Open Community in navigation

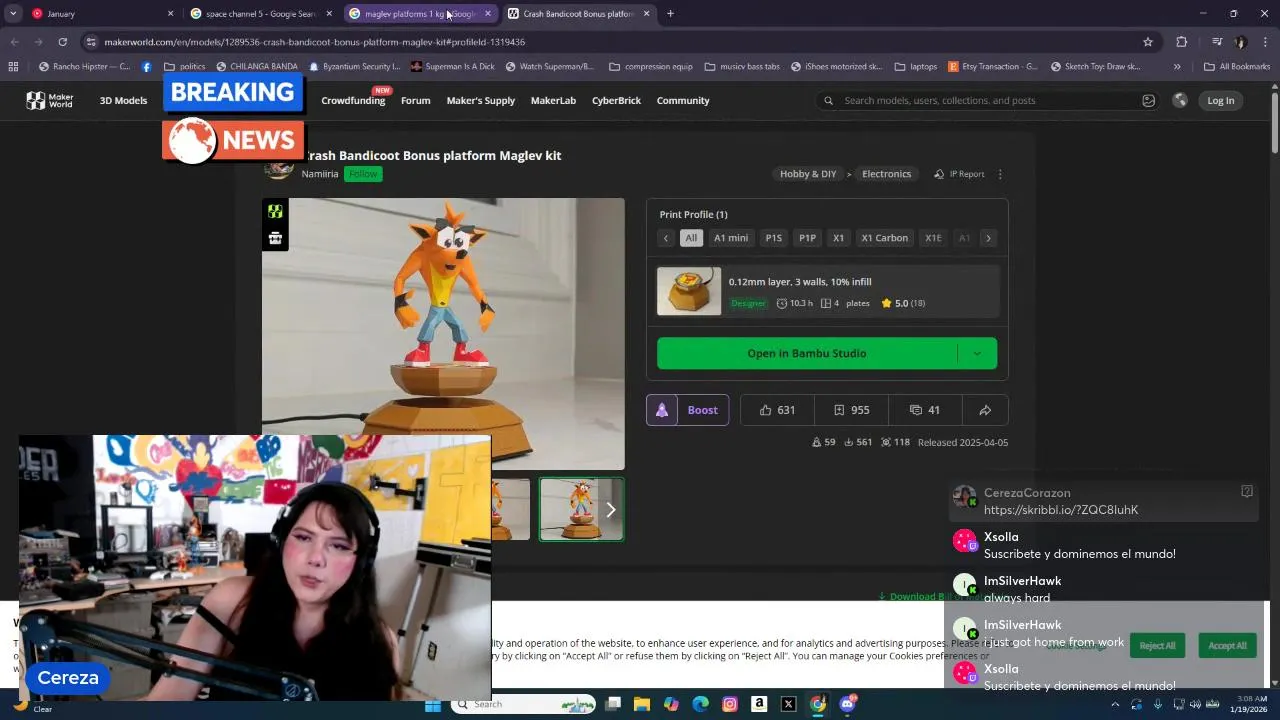tap(683, 101)
